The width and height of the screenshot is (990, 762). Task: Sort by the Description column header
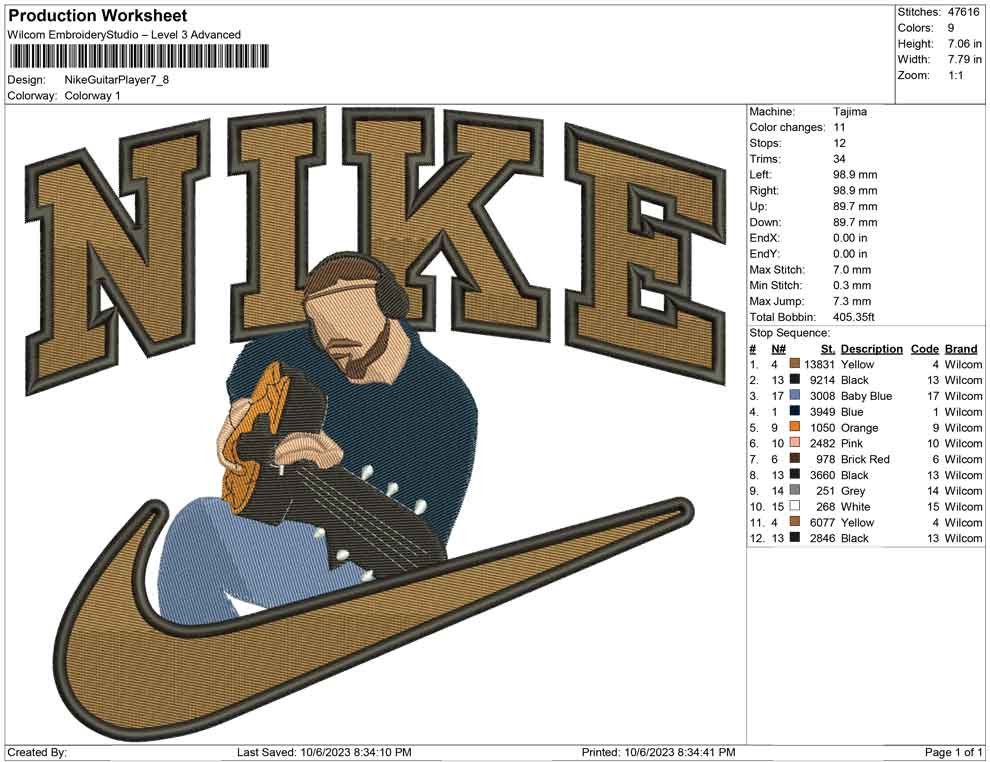[x=870, y=348]
